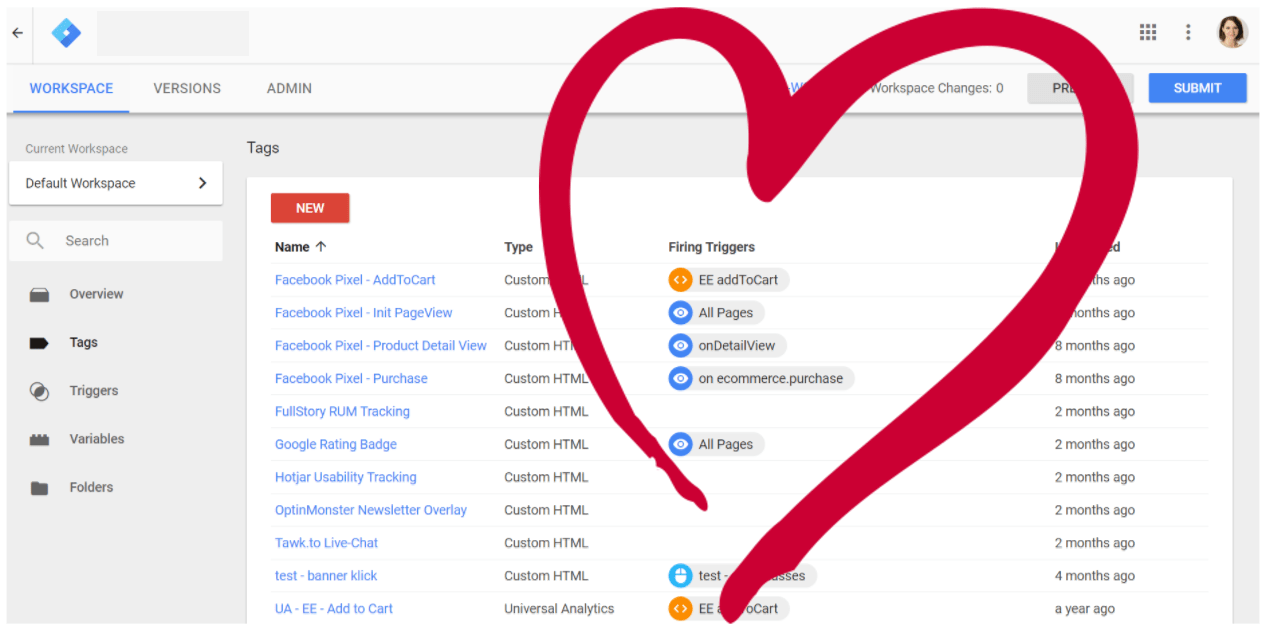1269x640 pixels.
Task: Open Overview in the sidebar
Action: pyautogui.click(x=96, y=294)
